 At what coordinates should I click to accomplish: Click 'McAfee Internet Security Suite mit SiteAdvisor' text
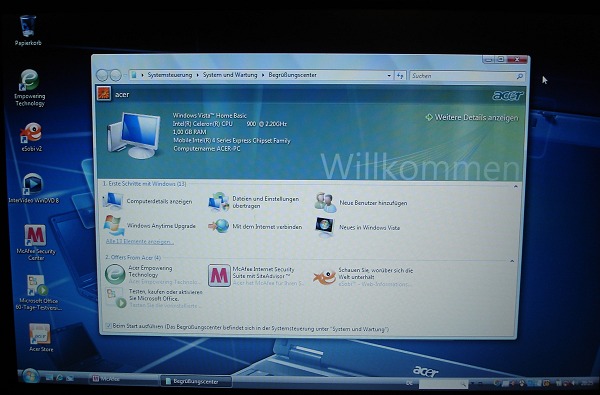[263, 273]
